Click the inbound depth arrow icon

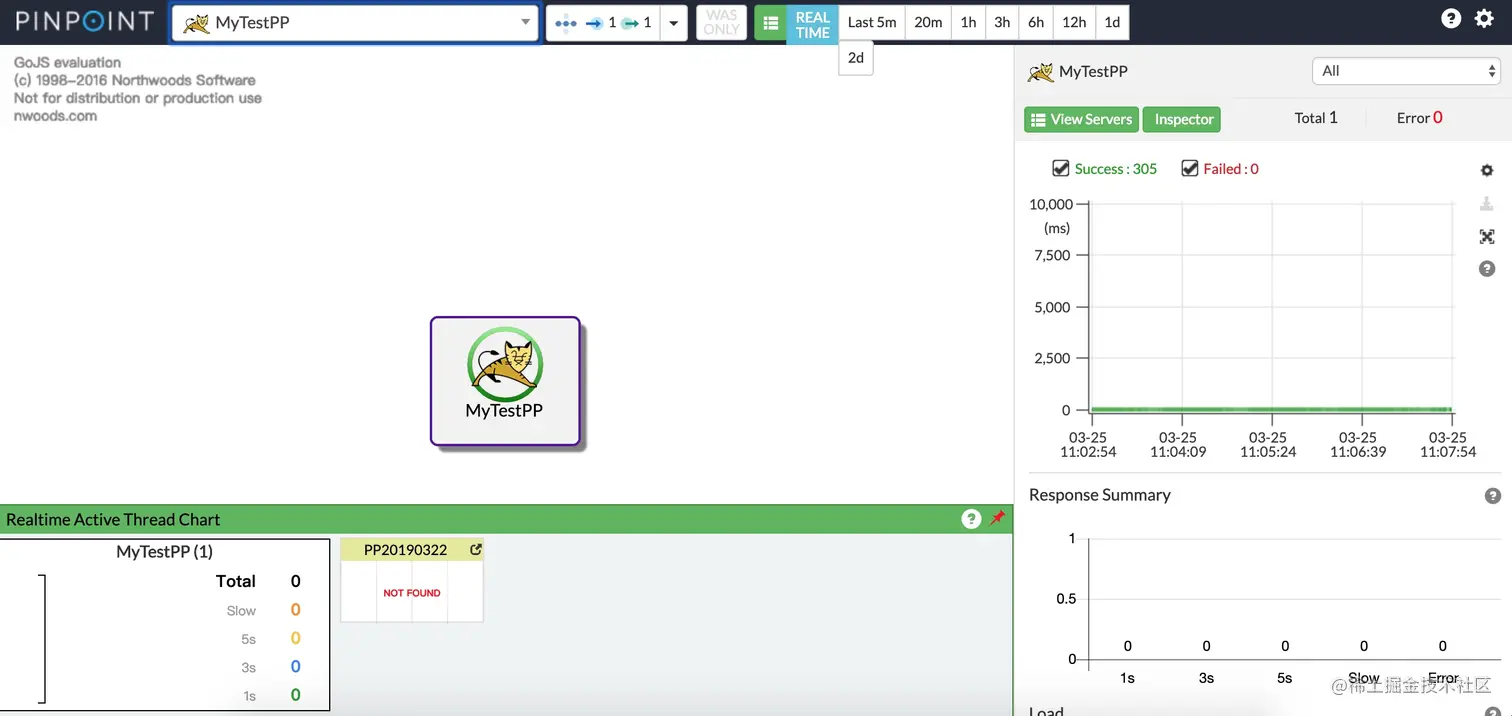594,23
